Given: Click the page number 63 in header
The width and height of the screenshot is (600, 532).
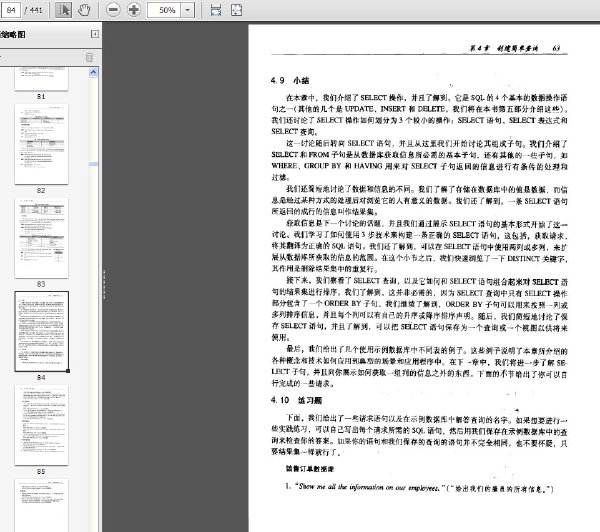Looking at the screenshot, I should point(556,48).
